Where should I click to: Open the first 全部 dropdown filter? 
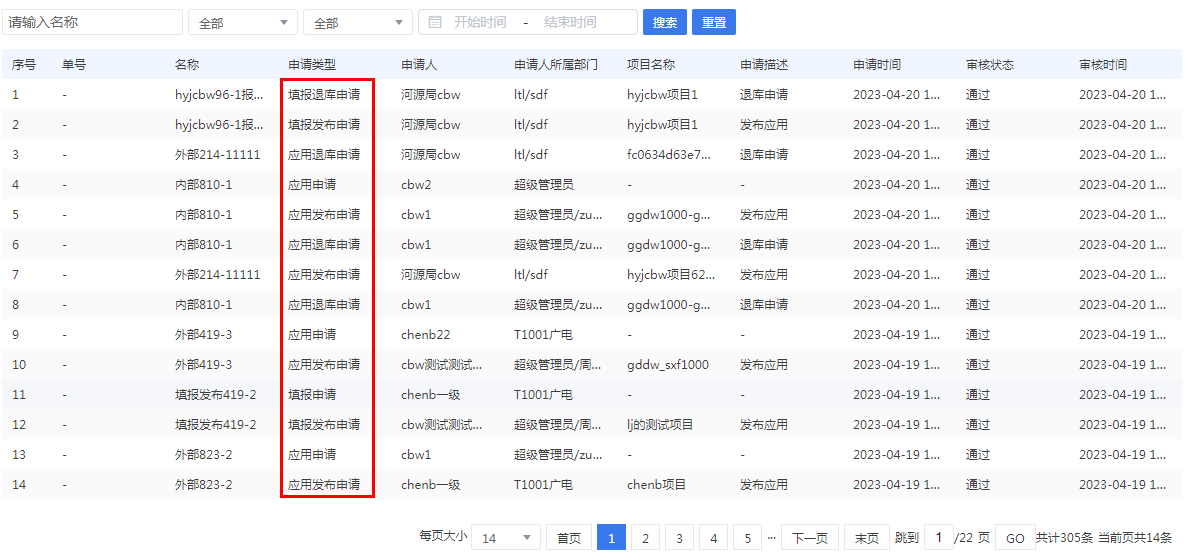(242, 22)
